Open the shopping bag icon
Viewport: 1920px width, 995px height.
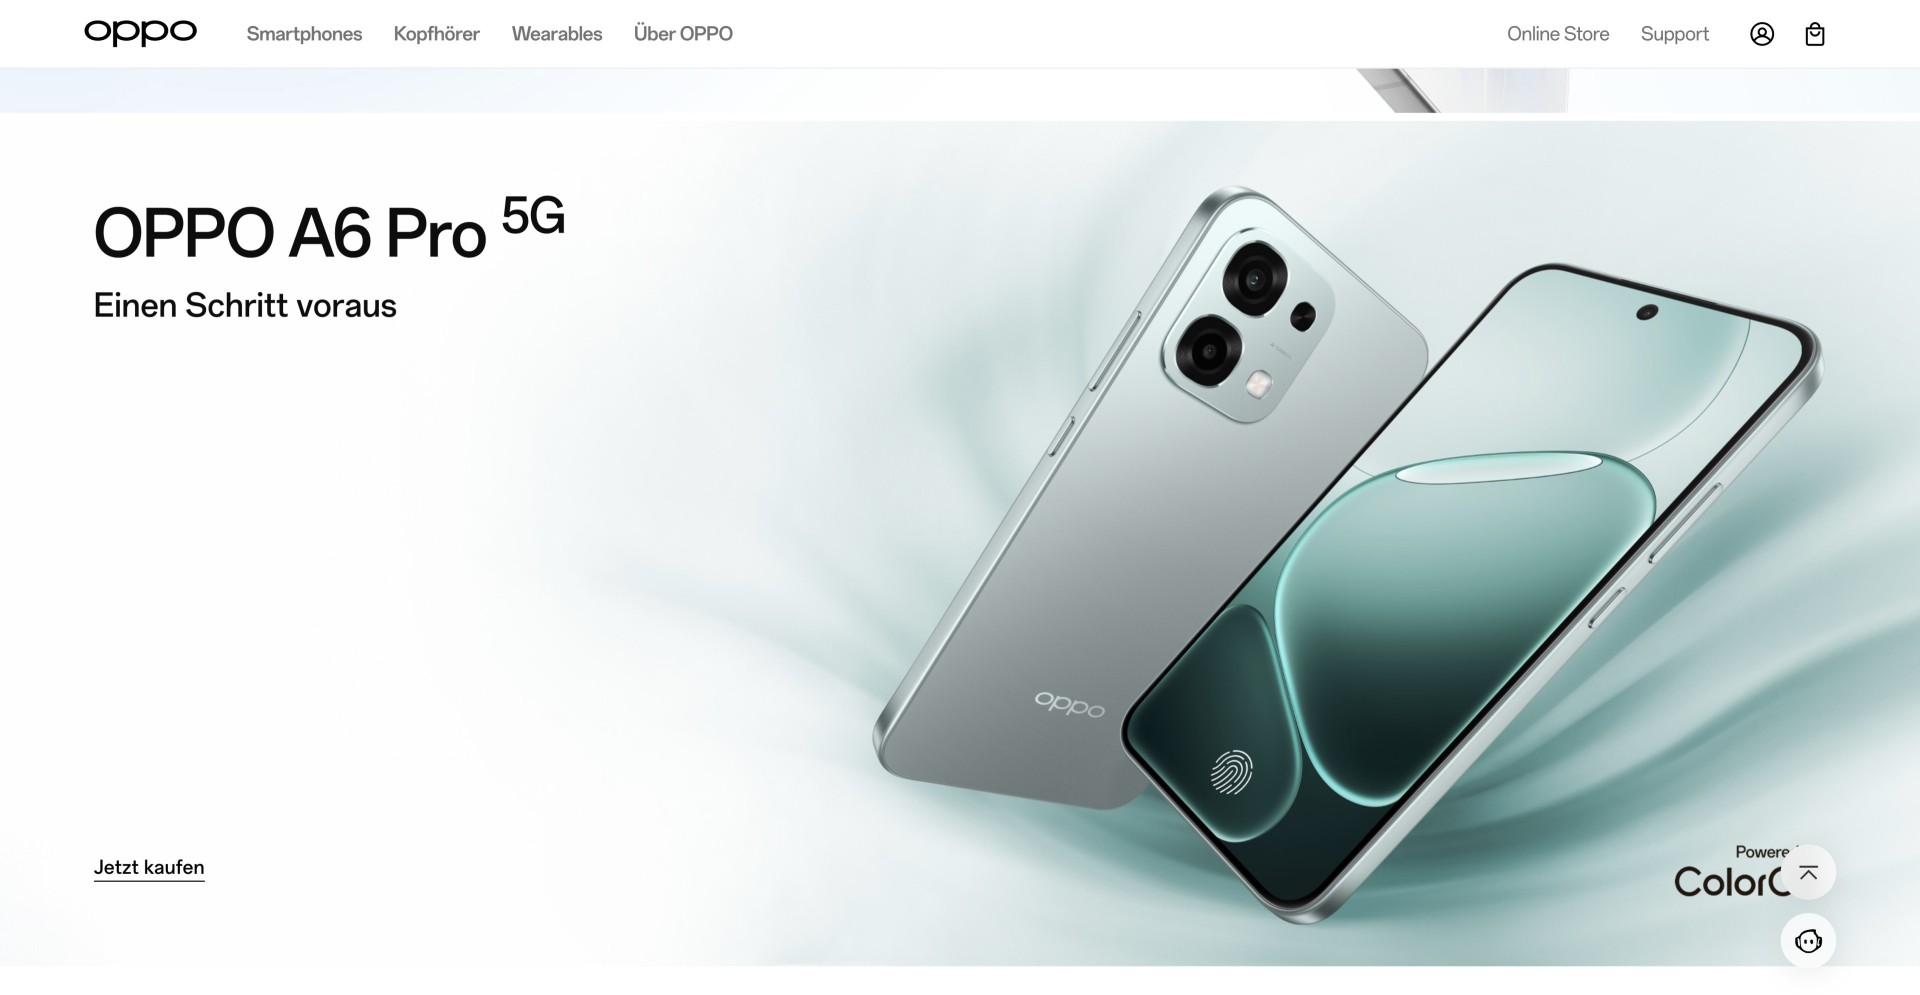(1815, 34)
